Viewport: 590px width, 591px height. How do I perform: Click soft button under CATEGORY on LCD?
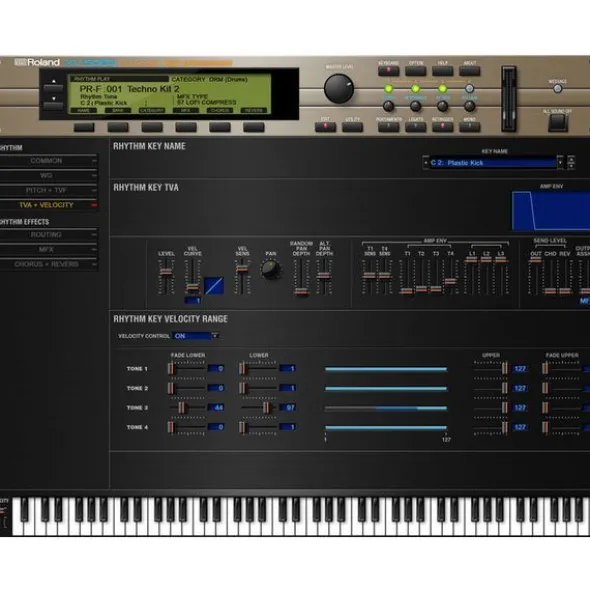(152, 127)
